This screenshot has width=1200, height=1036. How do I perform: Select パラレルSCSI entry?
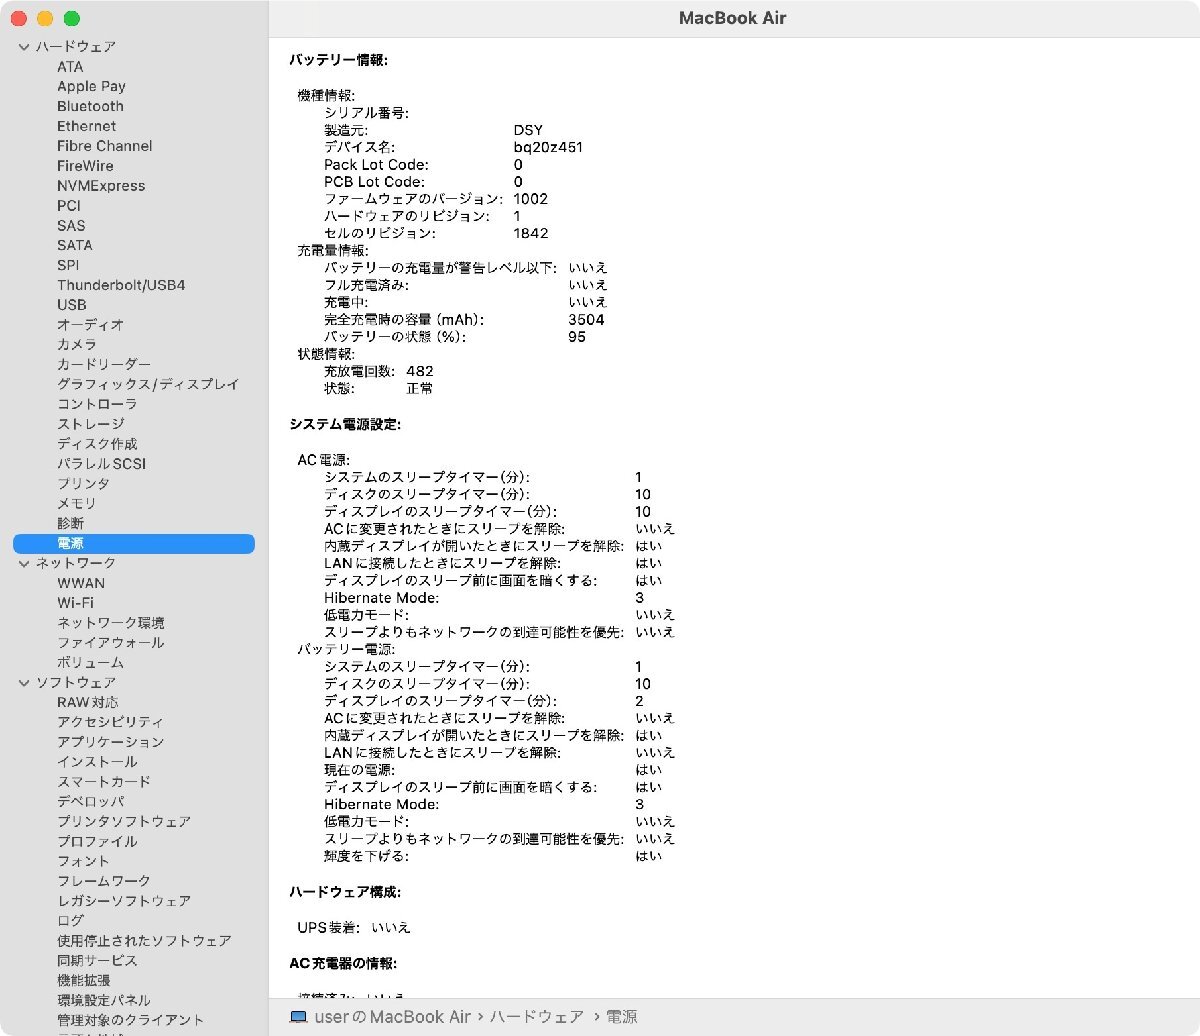[101, 464]
